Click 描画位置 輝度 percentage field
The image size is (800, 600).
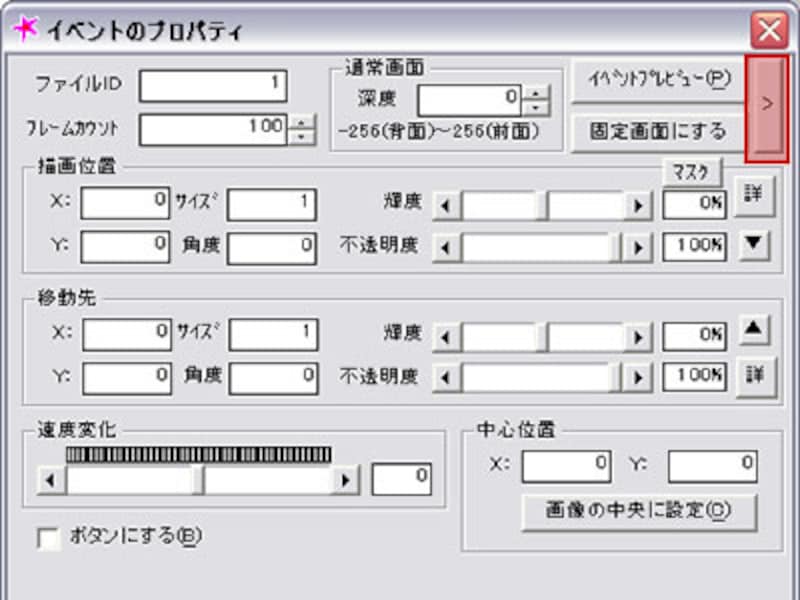[694, 205]
